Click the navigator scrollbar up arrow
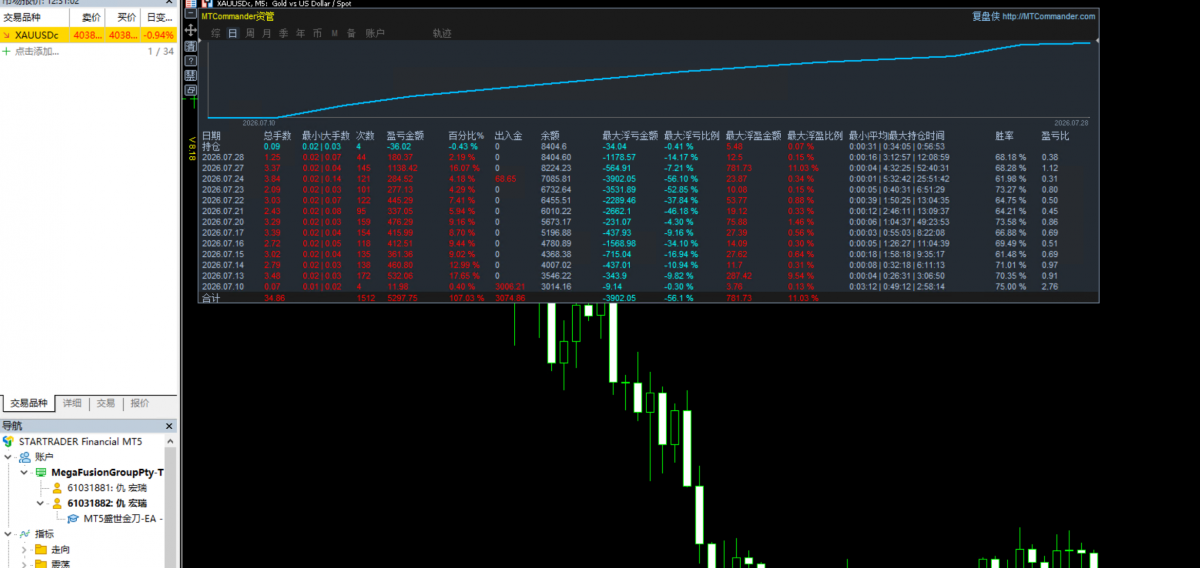The image size is (1200, 568). (x=171, y=441)
